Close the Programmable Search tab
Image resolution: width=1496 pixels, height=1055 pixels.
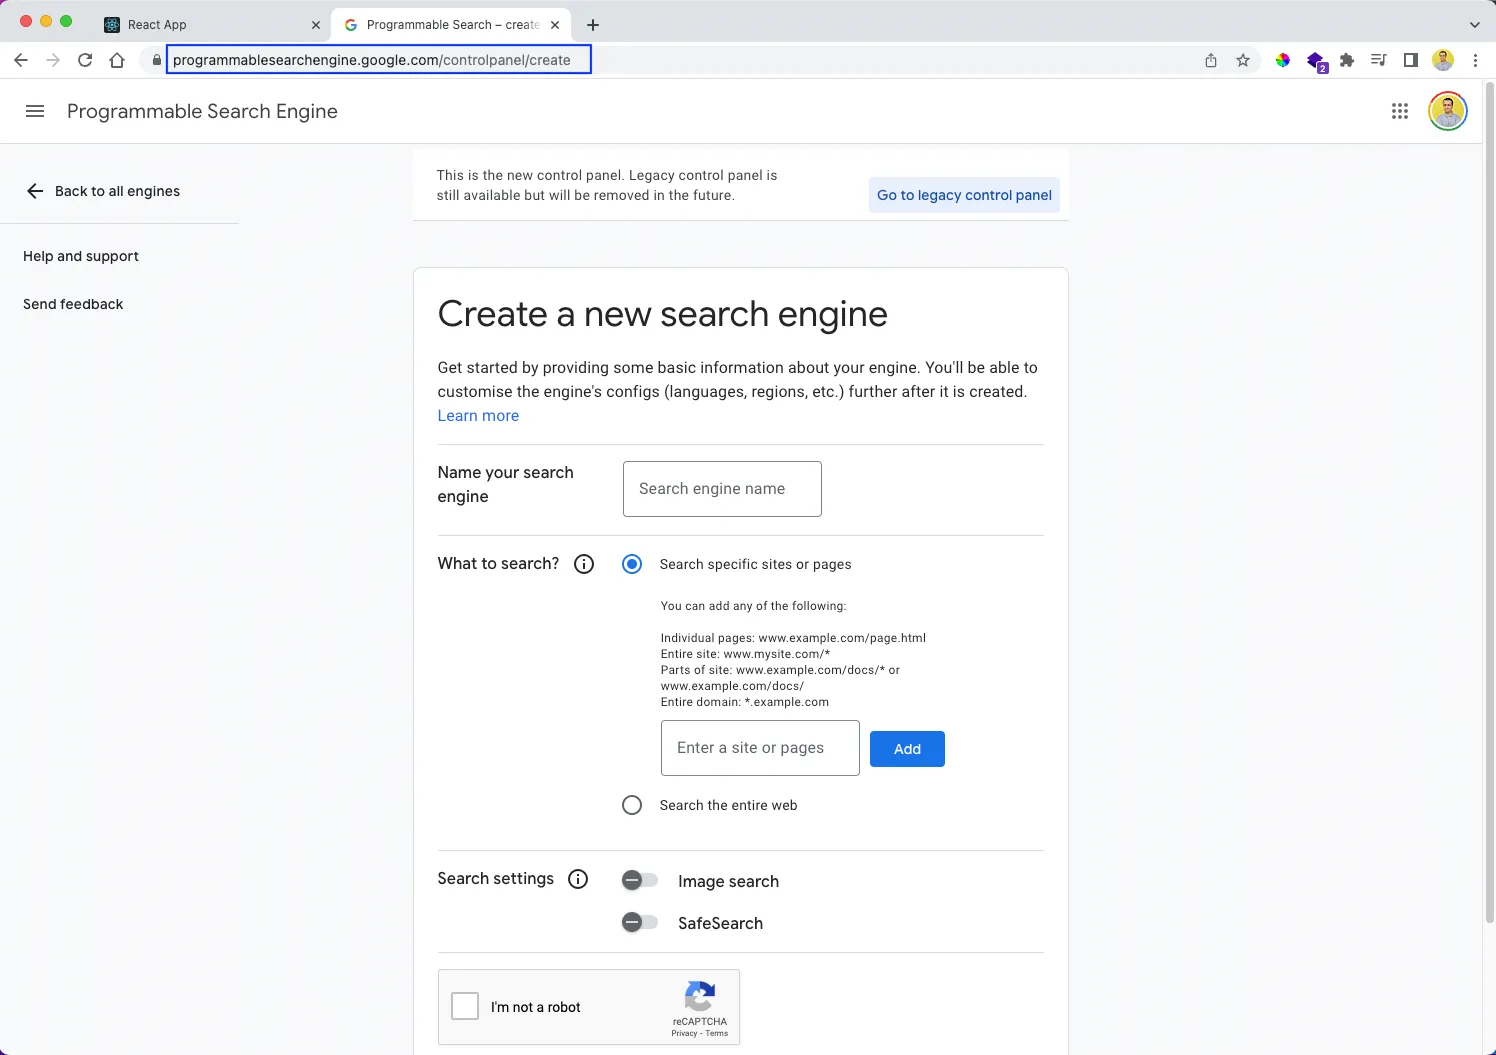555,25
